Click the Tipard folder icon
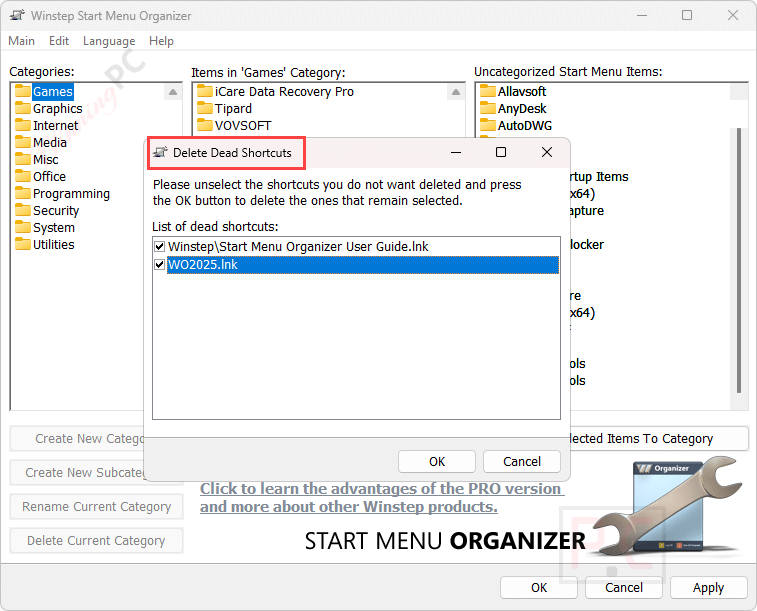This screenshot has height=611, width=757. point(205,108)
